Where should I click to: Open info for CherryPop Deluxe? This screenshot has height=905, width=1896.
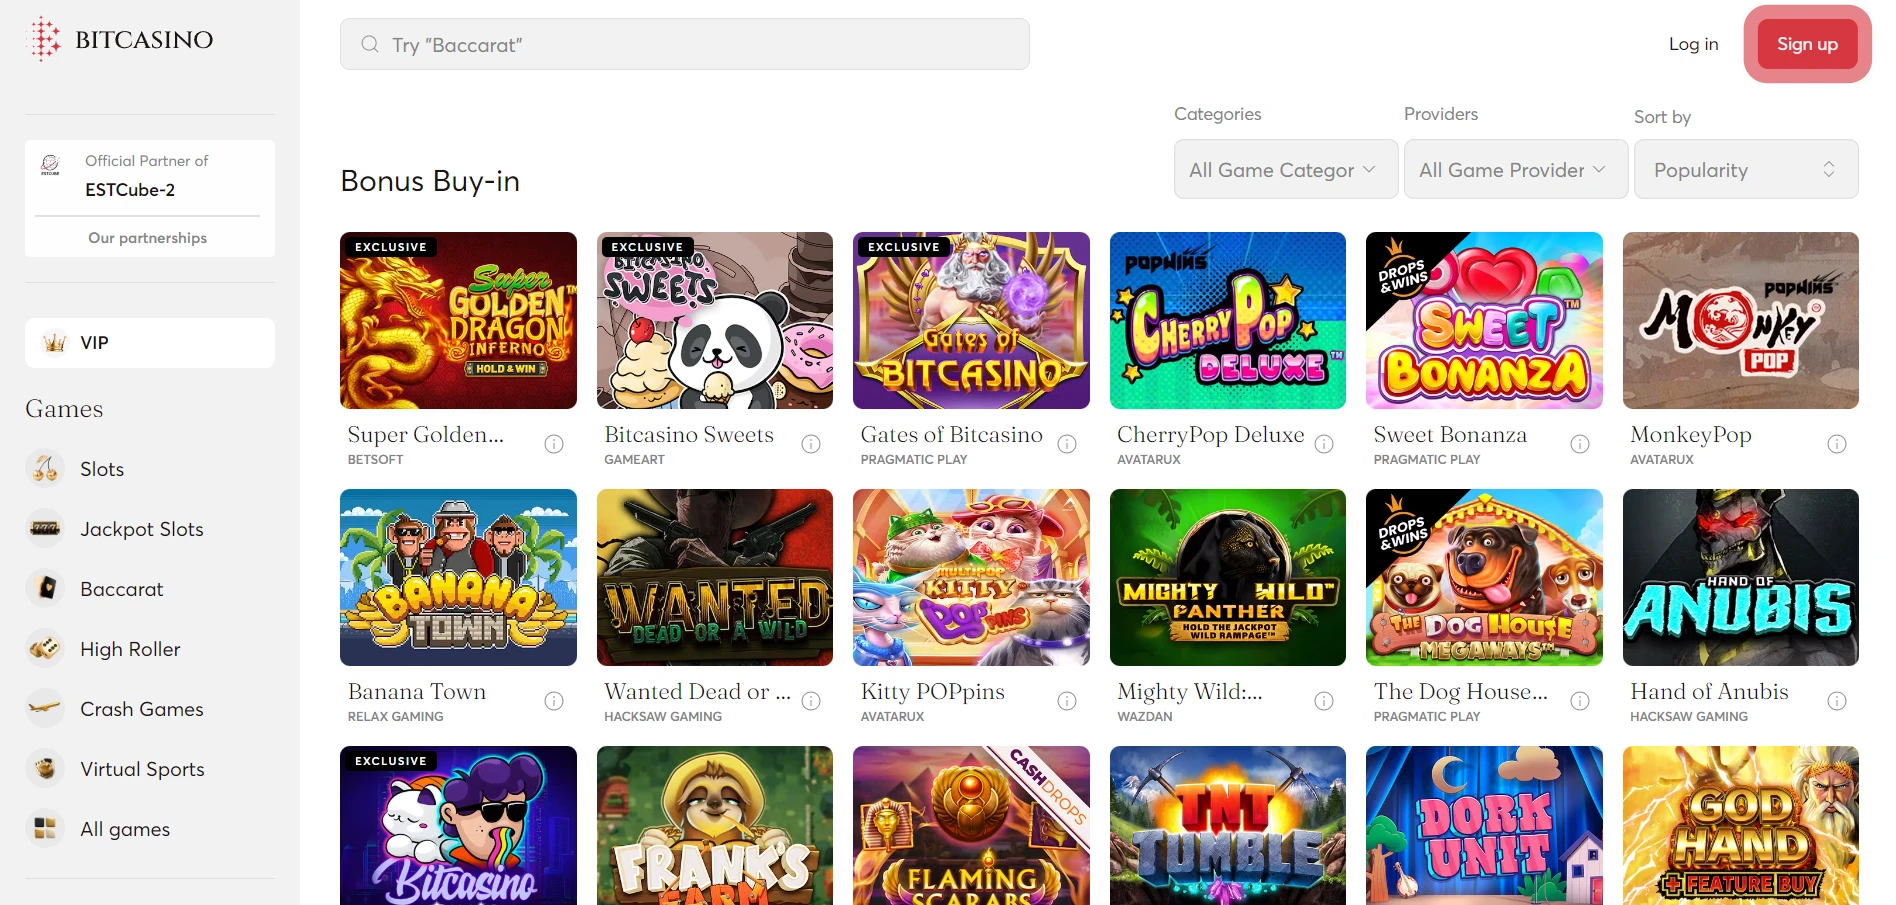click(1324, 444)
